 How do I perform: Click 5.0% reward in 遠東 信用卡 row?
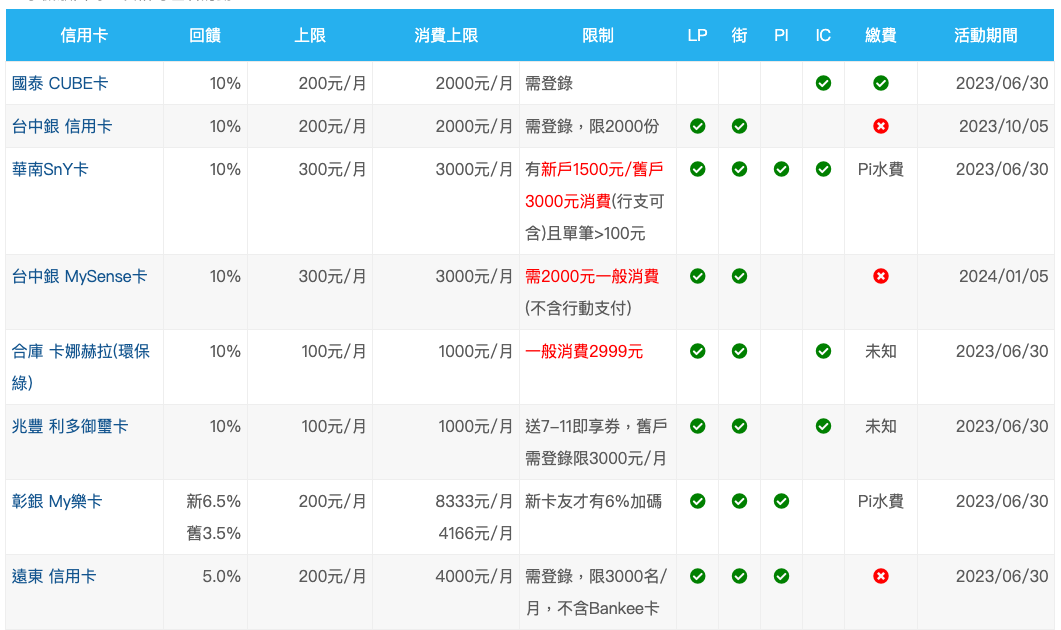point(222,577)
